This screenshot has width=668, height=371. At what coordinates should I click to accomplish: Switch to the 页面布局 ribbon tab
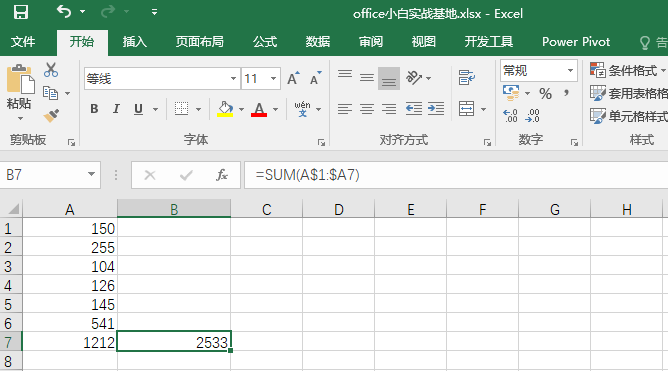[199, 41]
